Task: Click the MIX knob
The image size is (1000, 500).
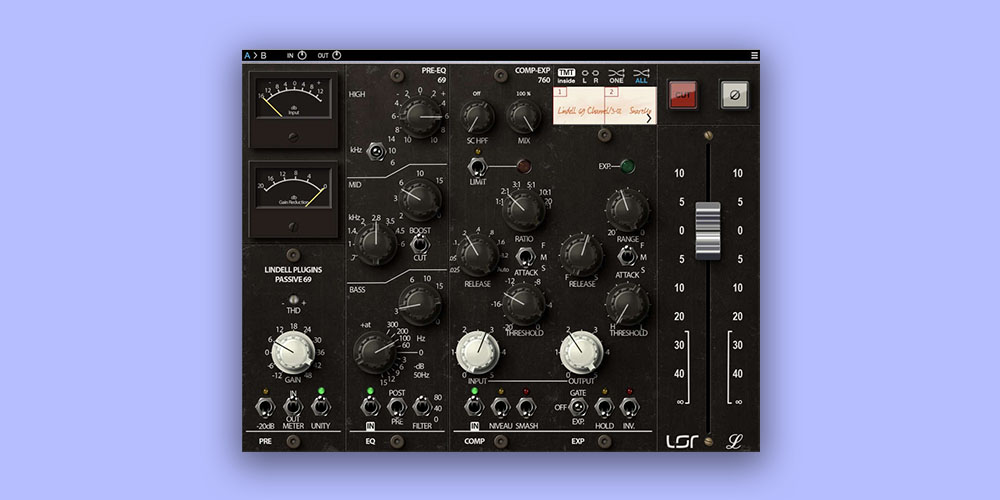Action: [x=524, y=117]
